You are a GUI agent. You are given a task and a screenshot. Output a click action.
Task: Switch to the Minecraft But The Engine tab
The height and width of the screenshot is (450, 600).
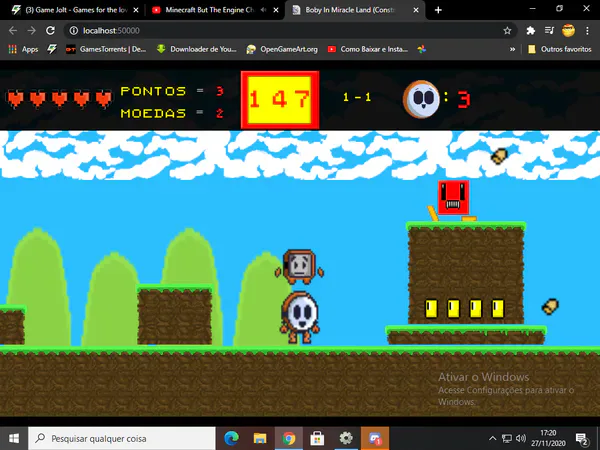(x=214, y=10)
